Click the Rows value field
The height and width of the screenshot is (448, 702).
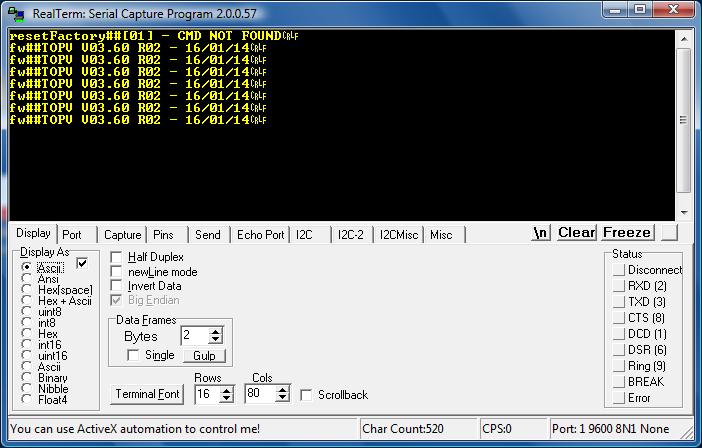[208, 394]
